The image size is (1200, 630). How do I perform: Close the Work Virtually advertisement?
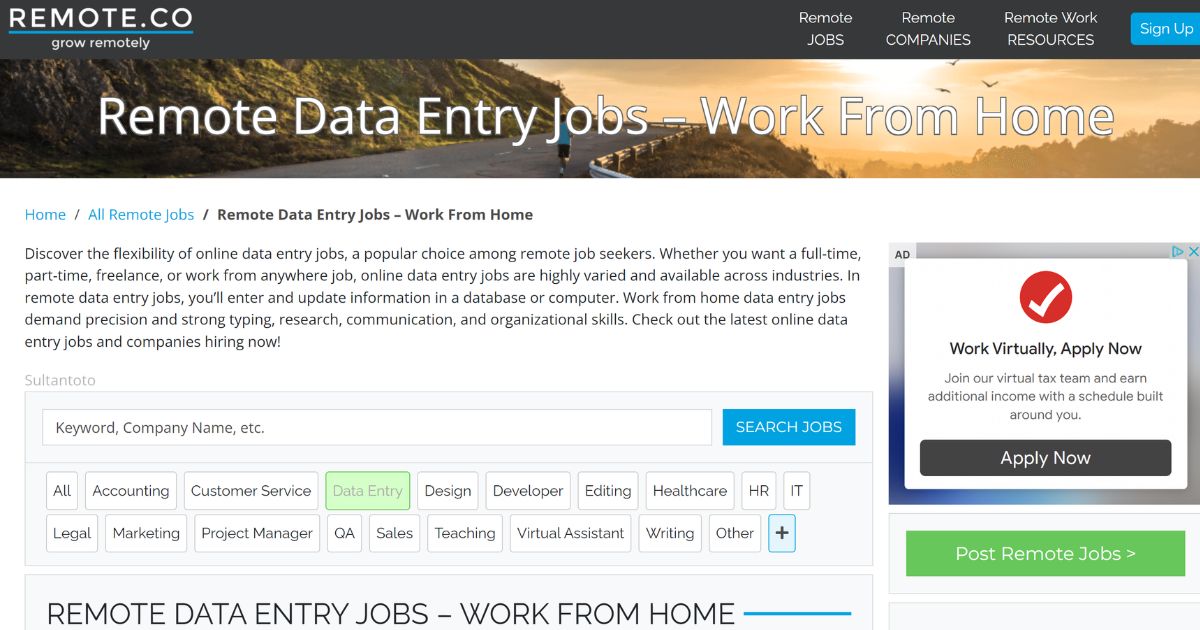coord(1192,252)
